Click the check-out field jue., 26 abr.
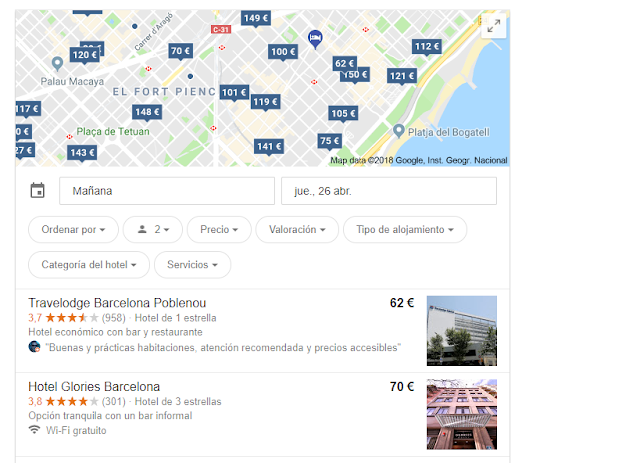This screenshot has width=640, height=463. click(389, 191)
